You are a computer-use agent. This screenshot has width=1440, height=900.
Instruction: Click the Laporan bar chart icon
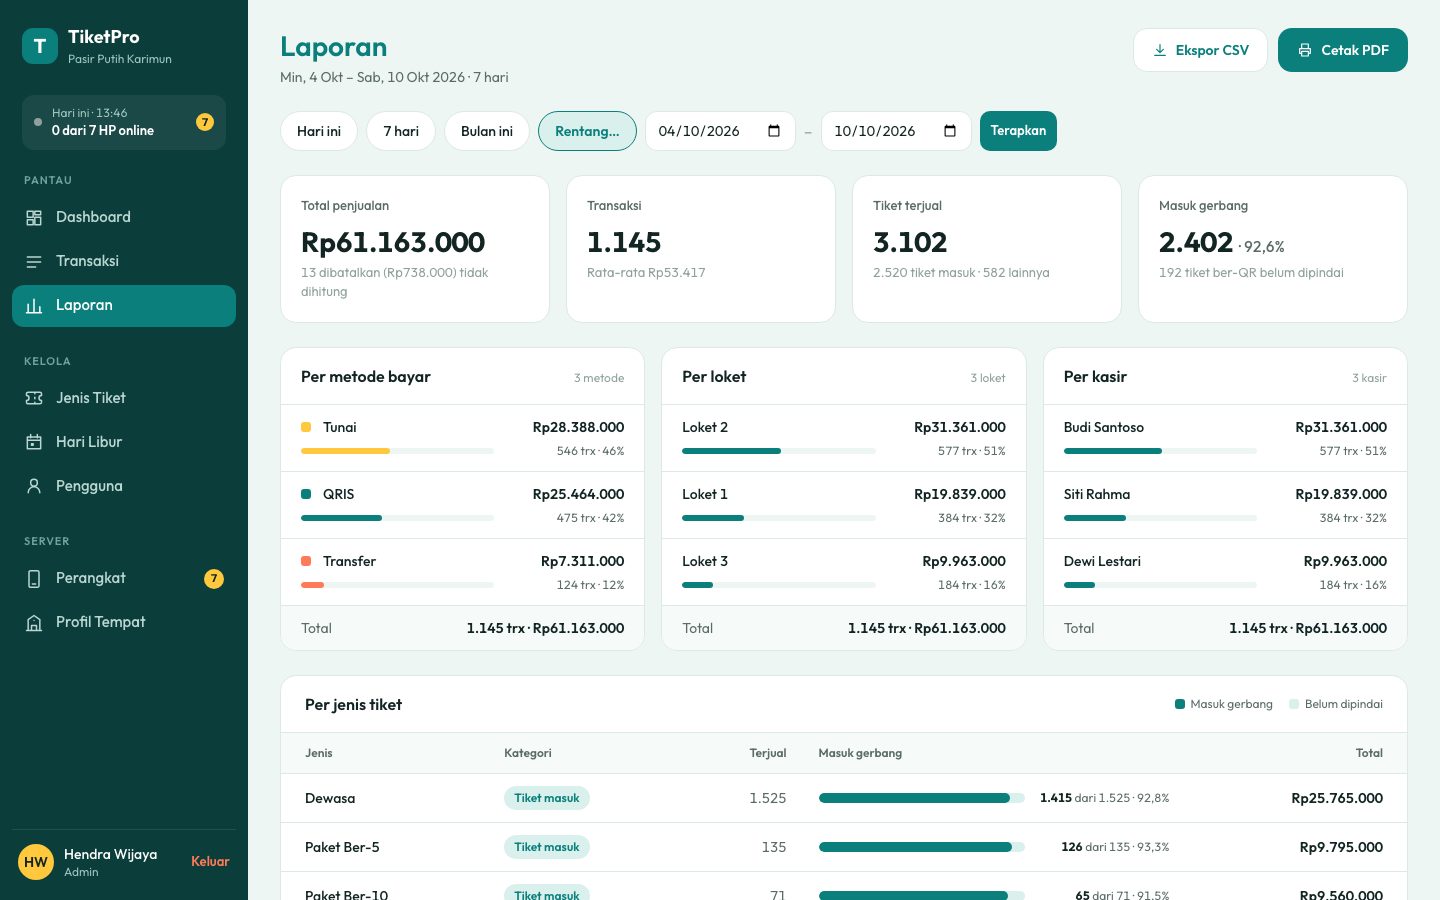[34, 305]
